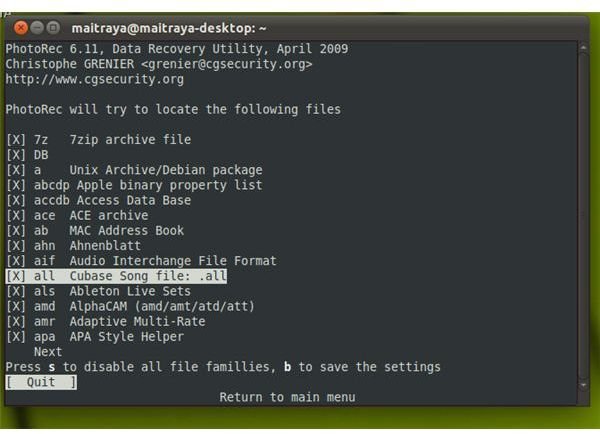600x434 pixels.
Task: Toggle the abcdp Apple binary property list checkbox
Action: [16, 185]
